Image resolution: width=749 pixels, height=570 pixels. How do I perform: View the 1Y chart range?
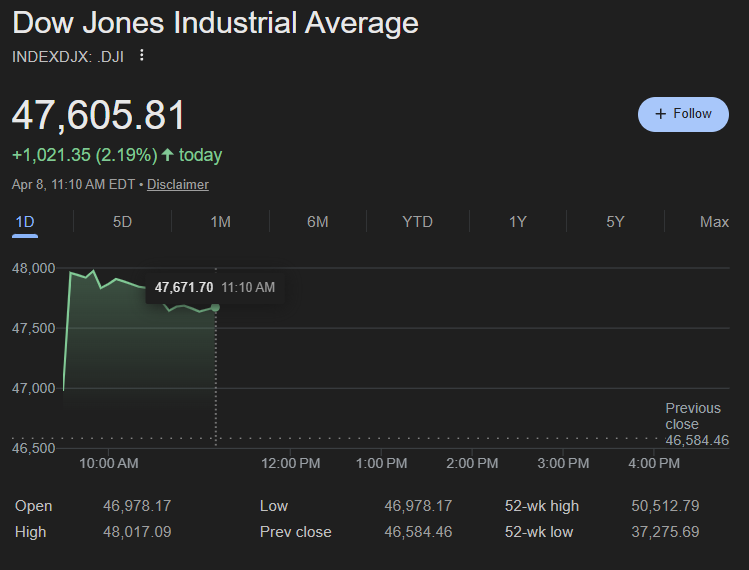[517, 222]
